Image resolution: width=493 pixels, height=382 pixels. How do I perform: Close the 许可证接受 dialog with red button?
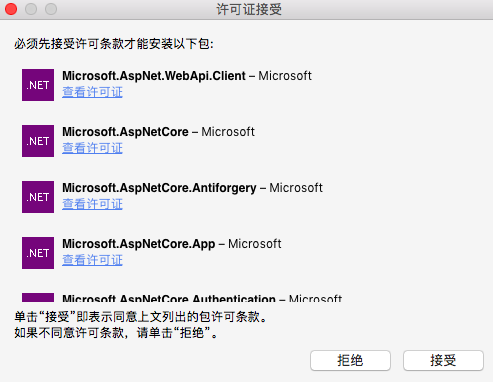(11, 9)
